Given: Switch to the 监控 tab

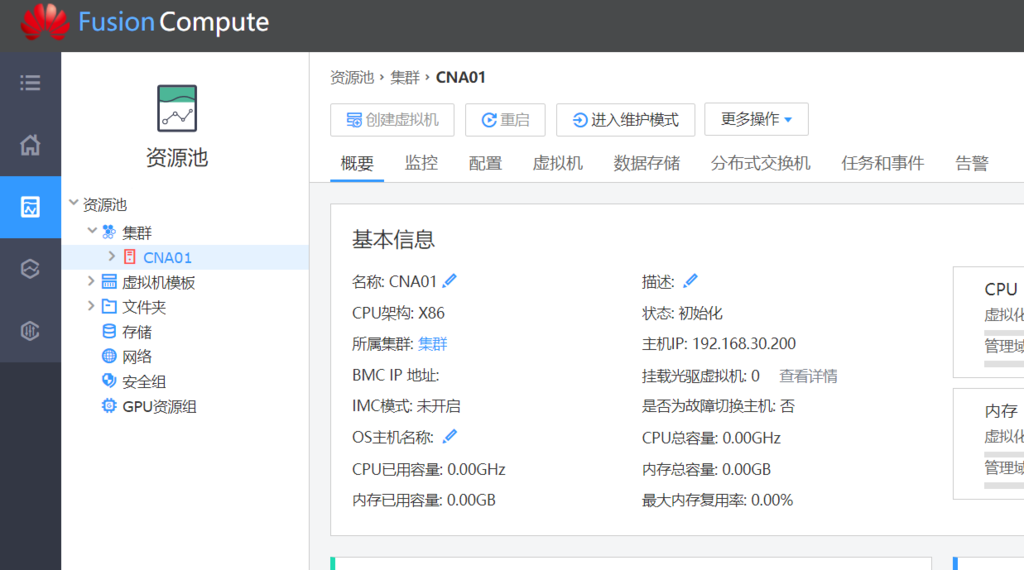Looking at the screenshot, I should pyautogui.click(x=421, y=163).
